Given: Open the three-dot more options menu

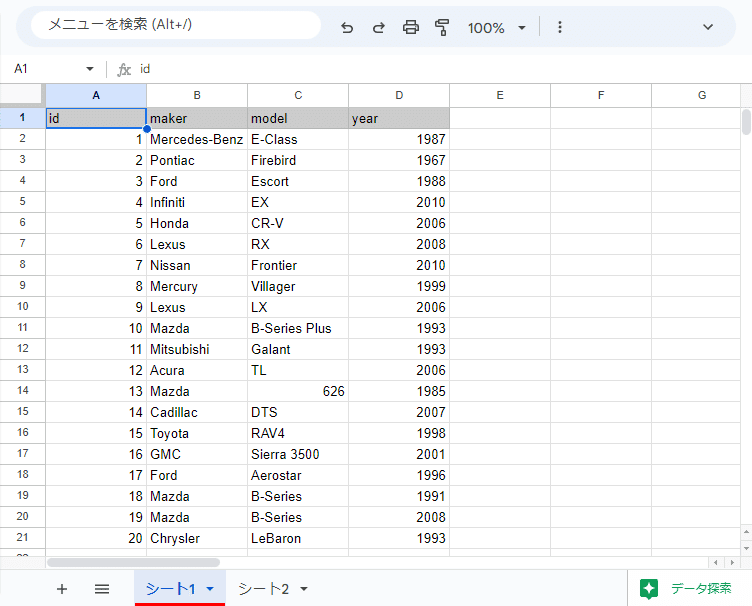Looking at the screenshot, I should coord(560,27).
